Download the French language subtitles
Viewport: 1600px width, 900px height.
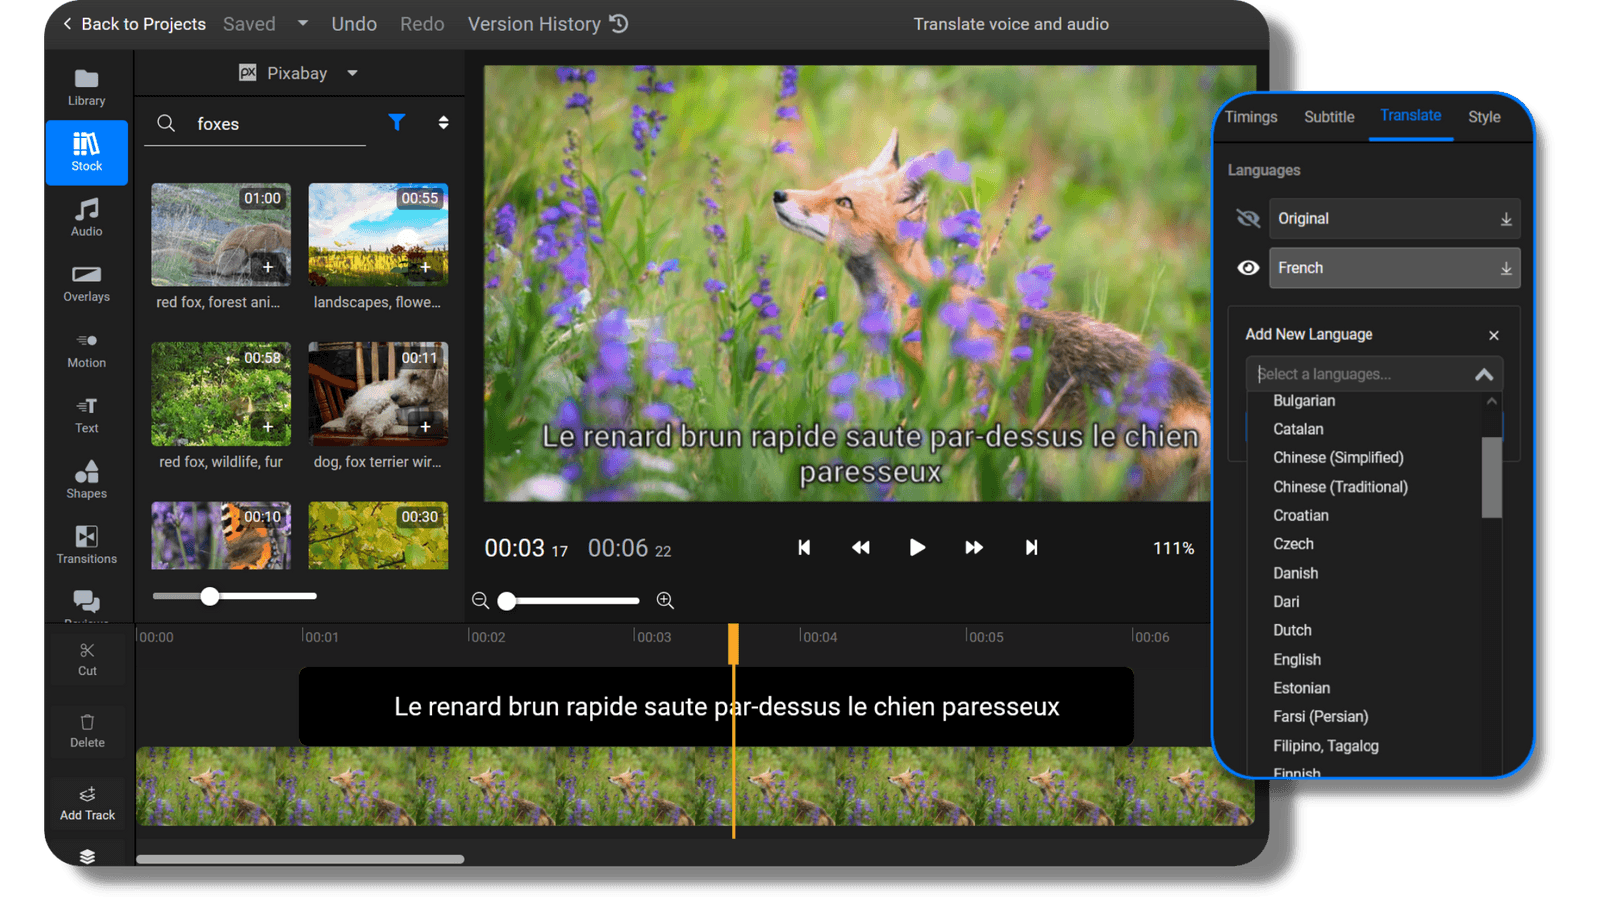[x=1506, y=268]
